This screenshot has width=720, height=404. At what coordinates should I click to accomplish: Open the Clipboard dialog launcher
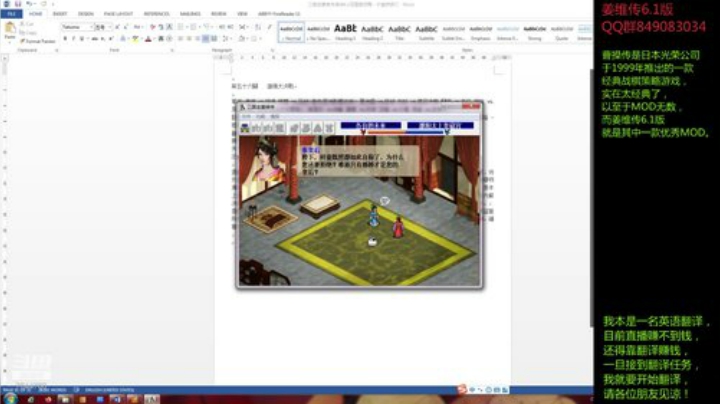point(56,50)
